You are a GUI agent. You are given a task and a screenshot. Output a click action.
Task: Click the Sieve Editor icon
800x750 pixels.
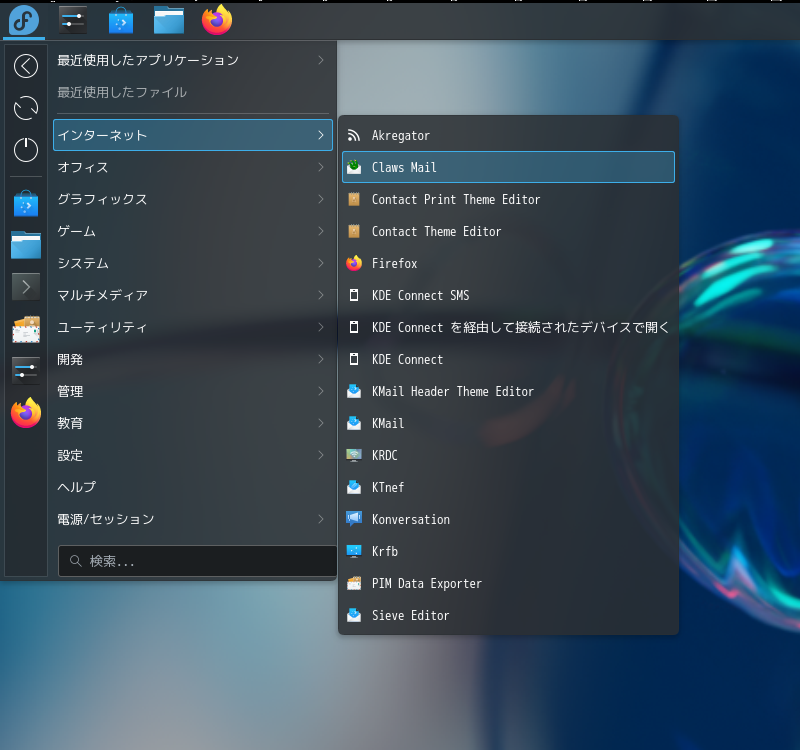pyautogui.click(x=354, y=615)
